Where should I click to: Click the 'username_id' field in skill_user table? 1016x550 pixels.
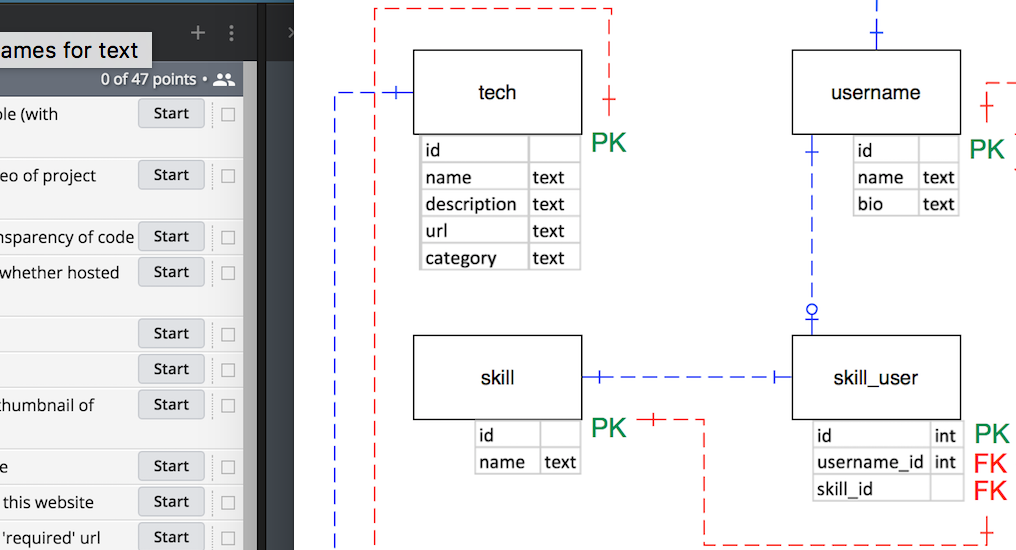(872, 462)
